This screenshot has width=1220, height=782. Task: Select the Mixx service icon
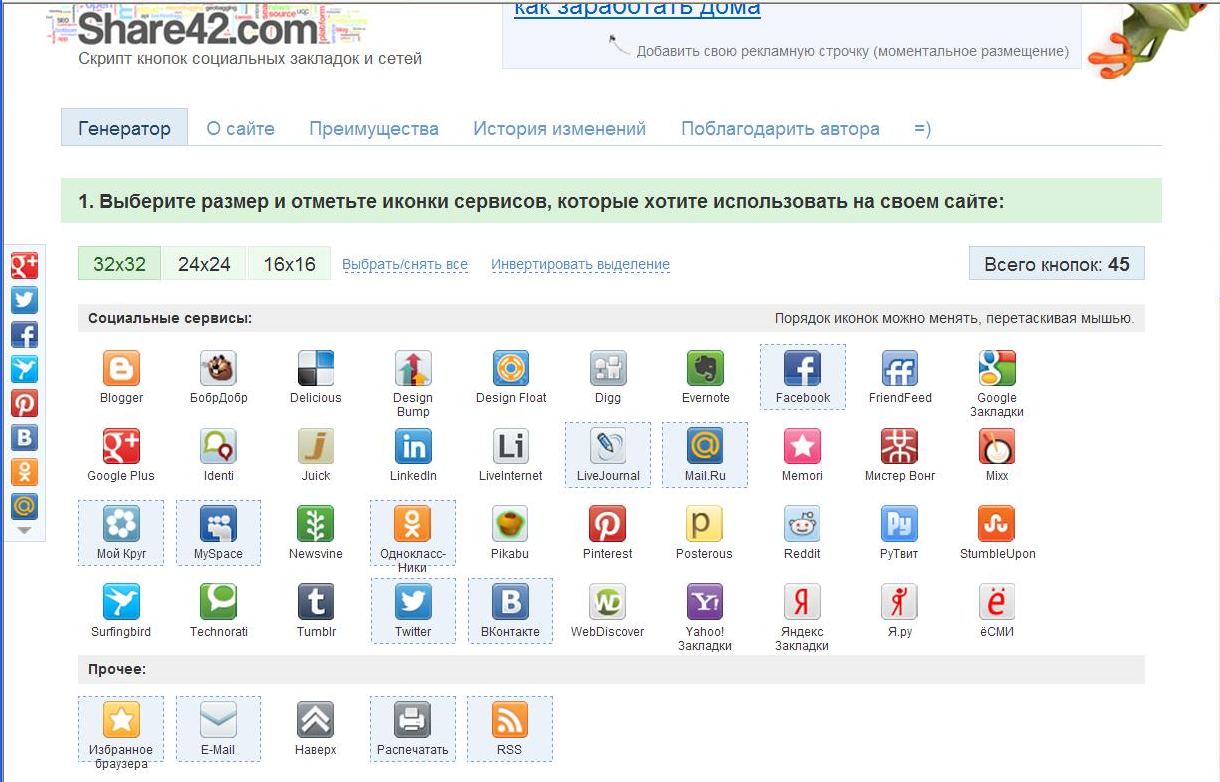tap(997, 446)
